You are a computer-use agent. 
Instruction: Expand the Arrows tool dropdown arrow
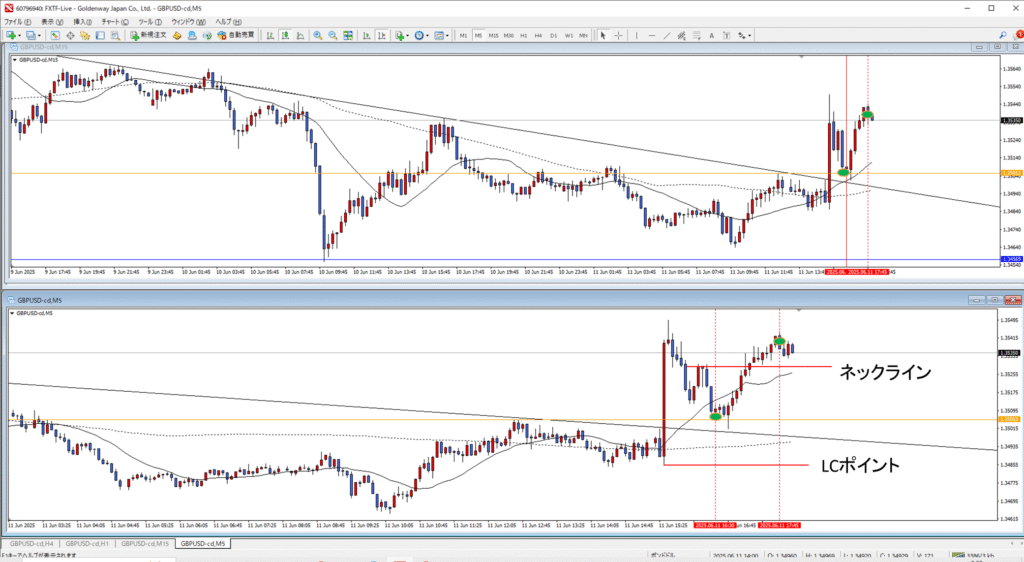(x=750, y=35)
